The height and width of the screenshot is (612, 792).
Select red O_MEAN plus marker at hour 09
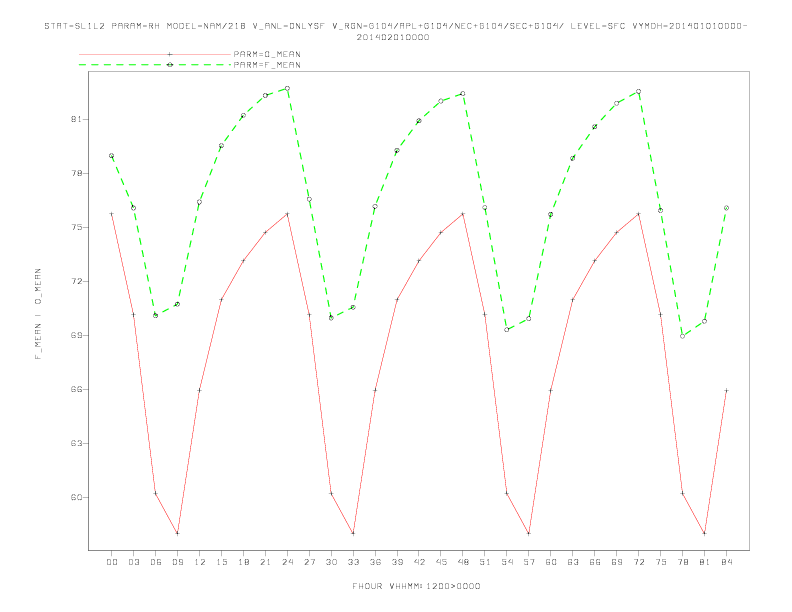tap(177, 533)
